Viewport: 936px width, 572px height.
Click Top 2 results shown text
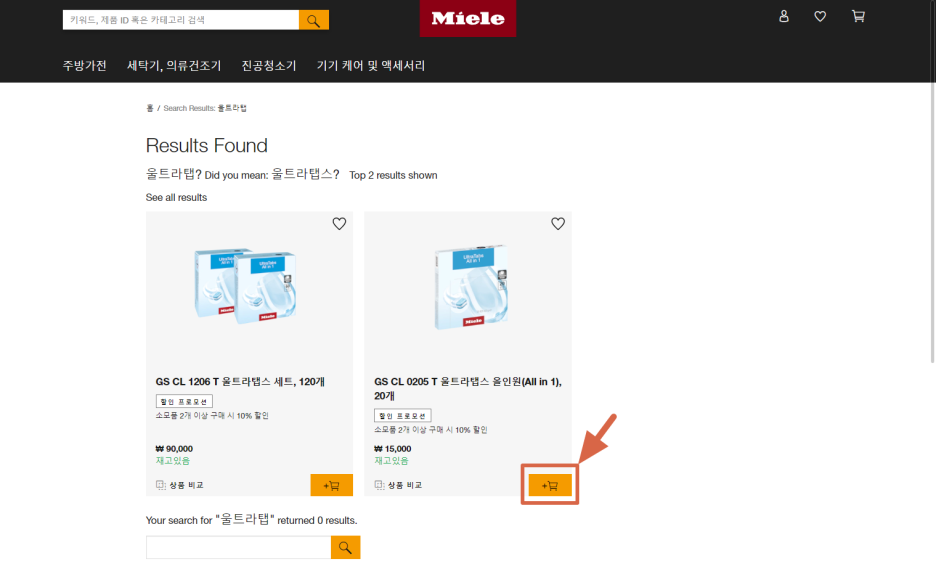pos(393,175)
